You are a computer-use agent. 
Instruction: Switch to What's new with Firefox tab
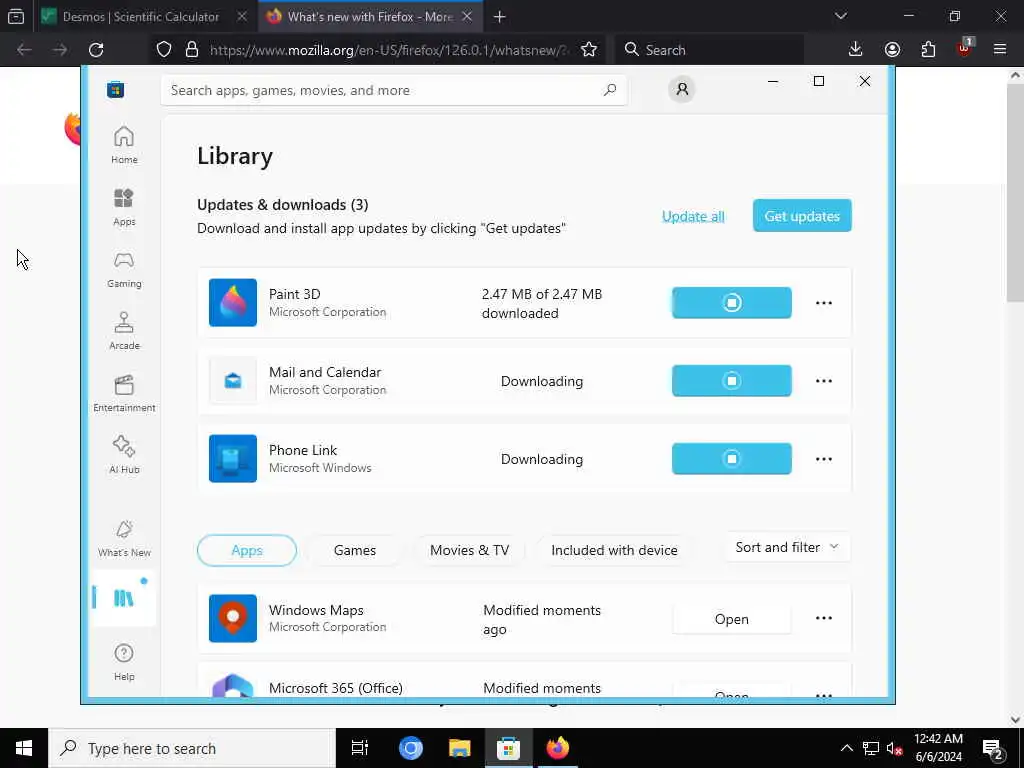[x=370, y=17]
